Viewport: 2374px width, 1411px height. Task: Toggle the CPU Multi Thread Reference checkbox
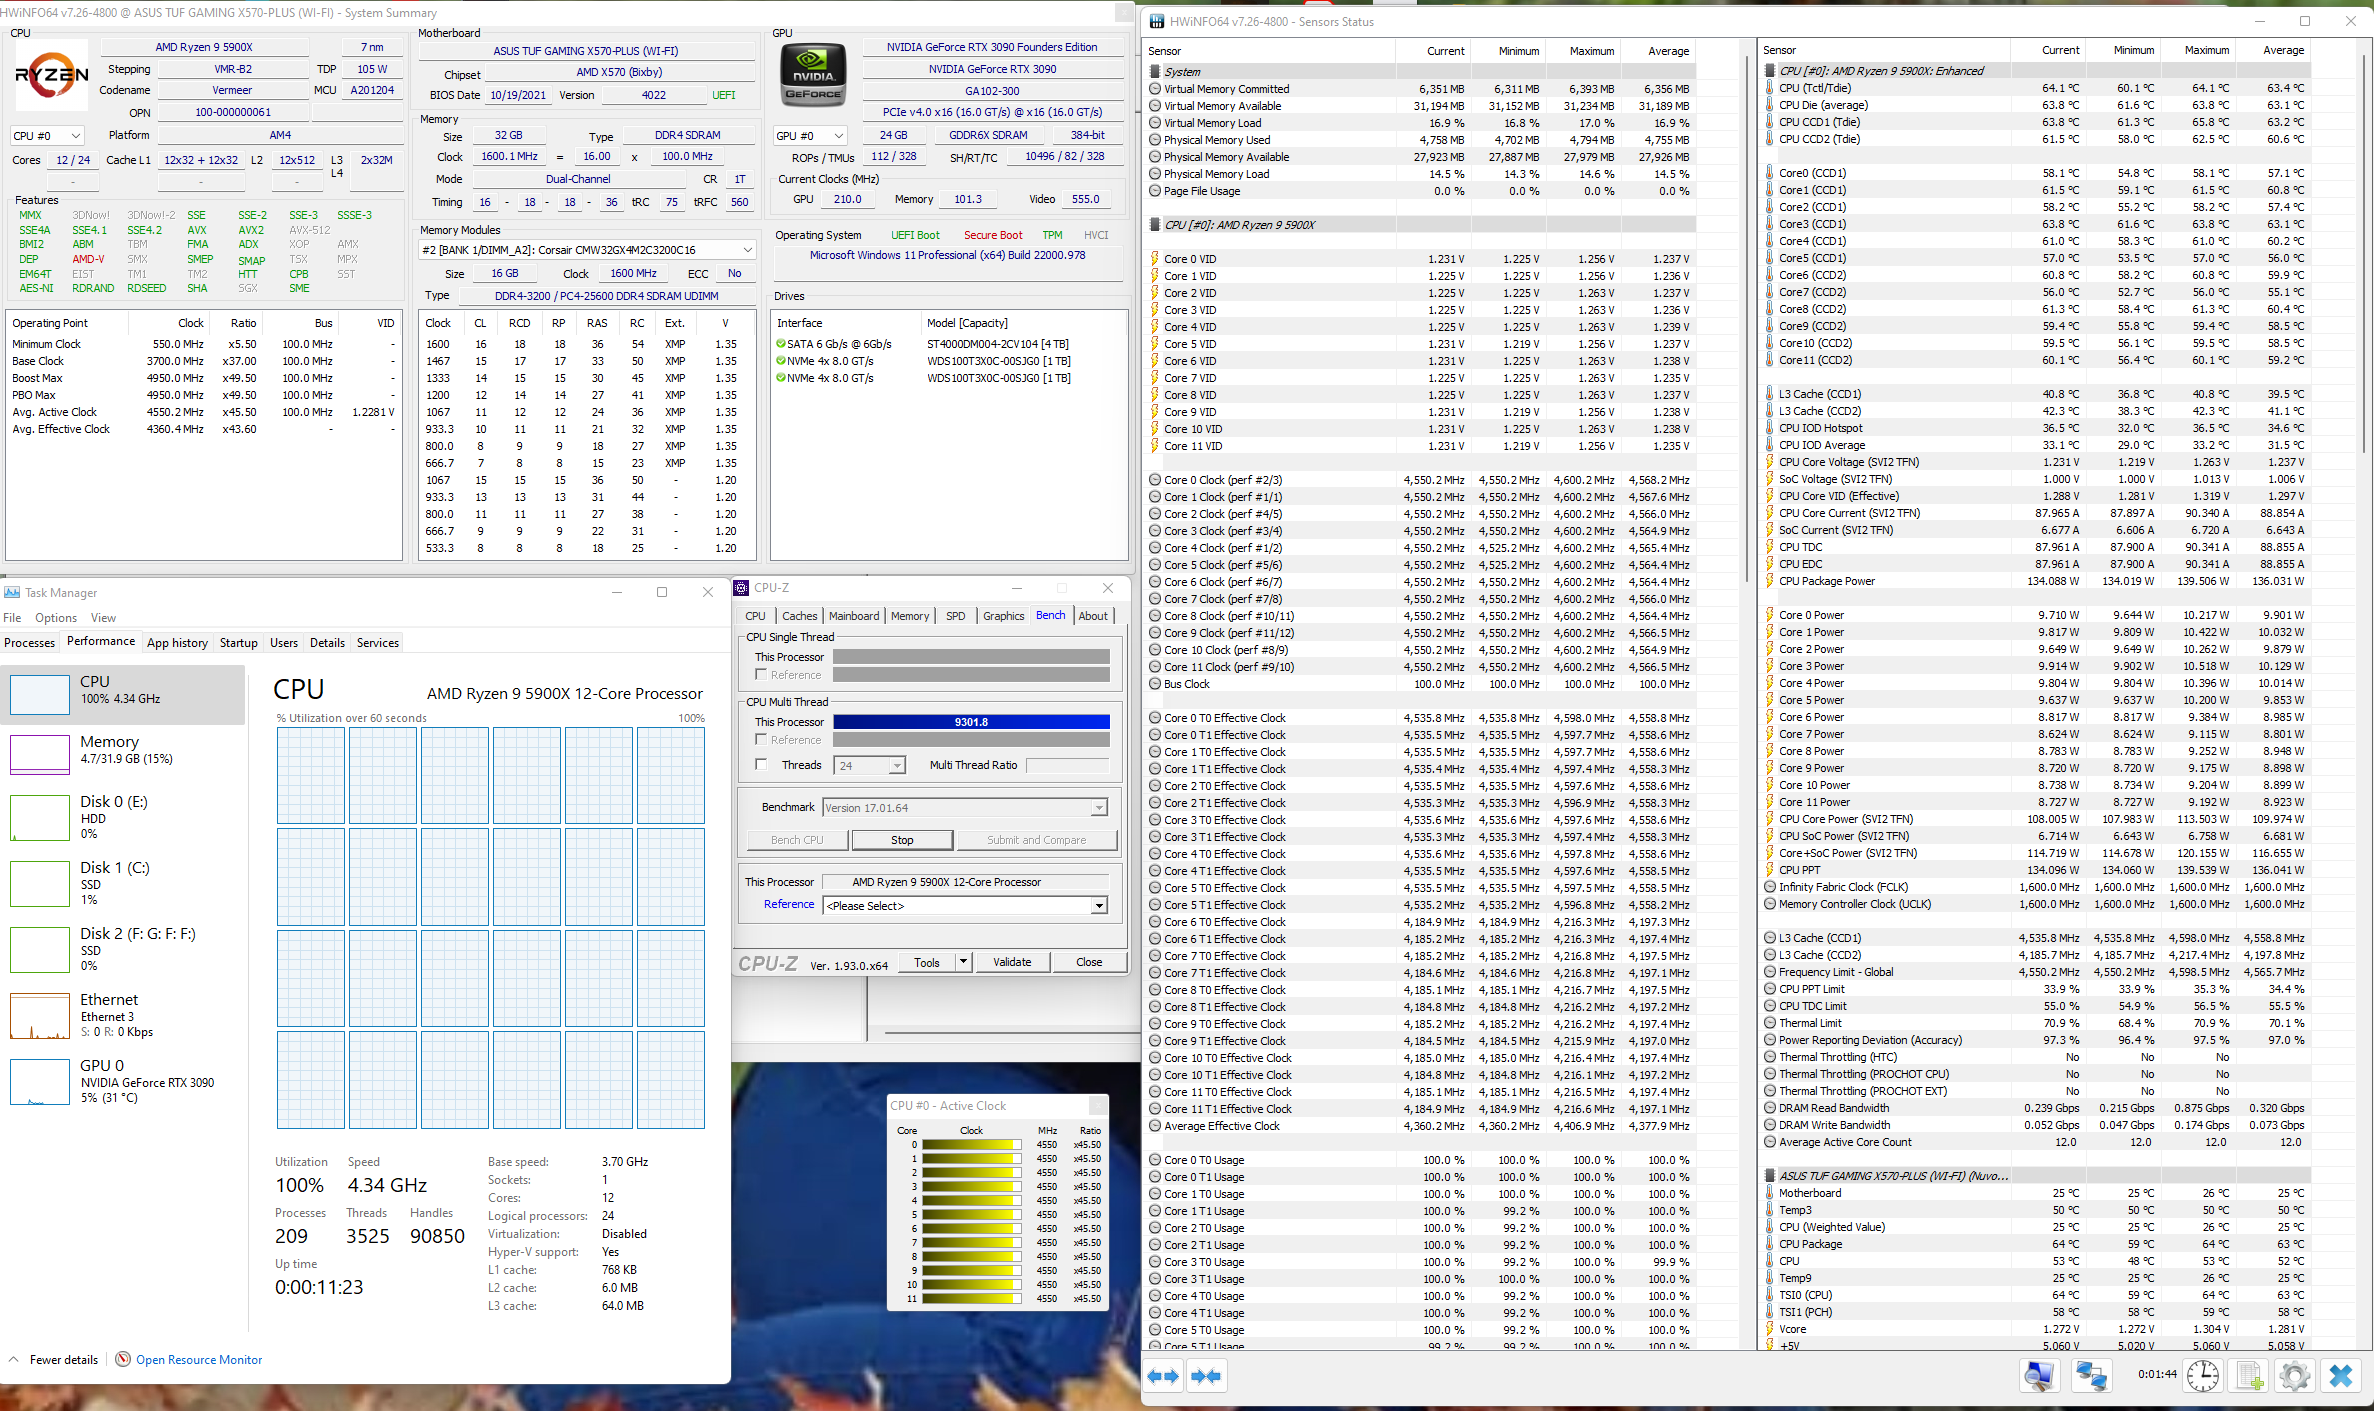coord(761,740)
